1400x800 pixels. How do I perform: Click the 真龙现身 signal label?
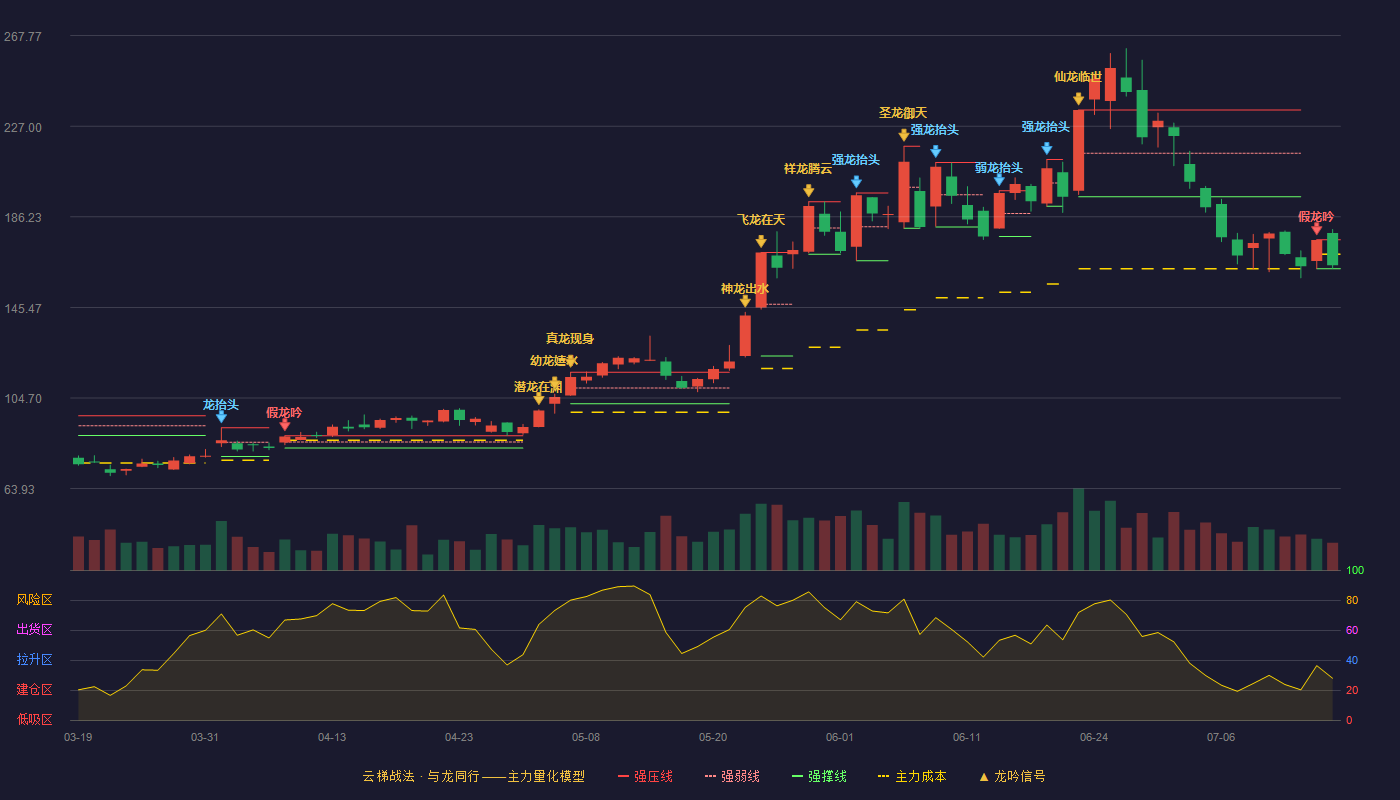570,339
